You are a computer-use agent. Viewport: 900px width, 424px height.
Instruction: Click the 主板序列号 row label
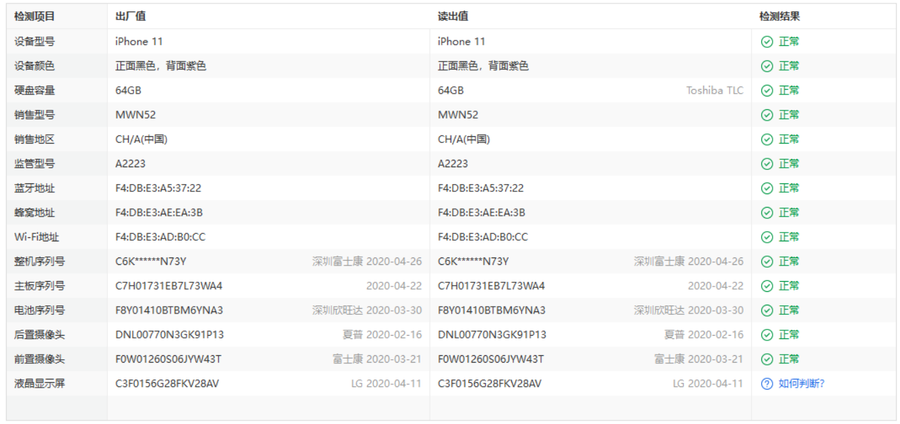(40, 286)
